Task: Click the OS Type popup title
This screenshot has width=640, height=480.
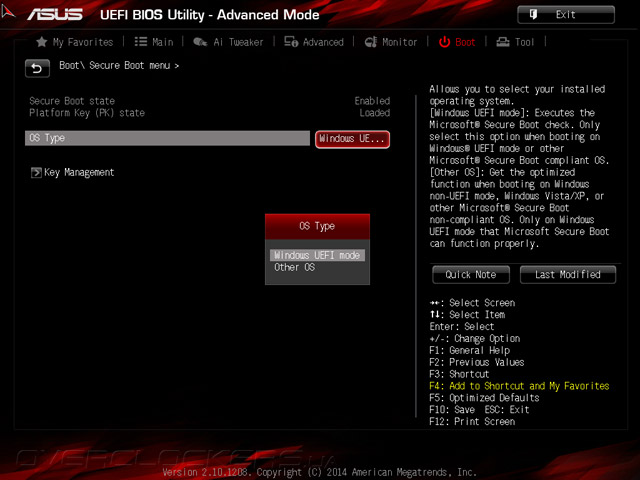Action: (x=317, y=226)
